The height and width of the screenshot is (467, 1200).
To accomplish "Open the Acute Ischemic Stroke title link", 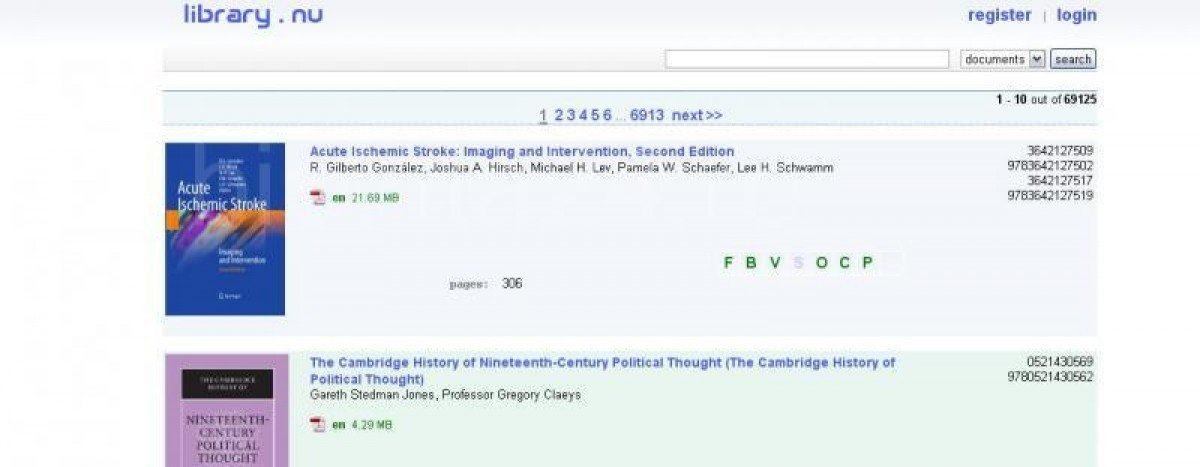I will [x=522, y=152].
